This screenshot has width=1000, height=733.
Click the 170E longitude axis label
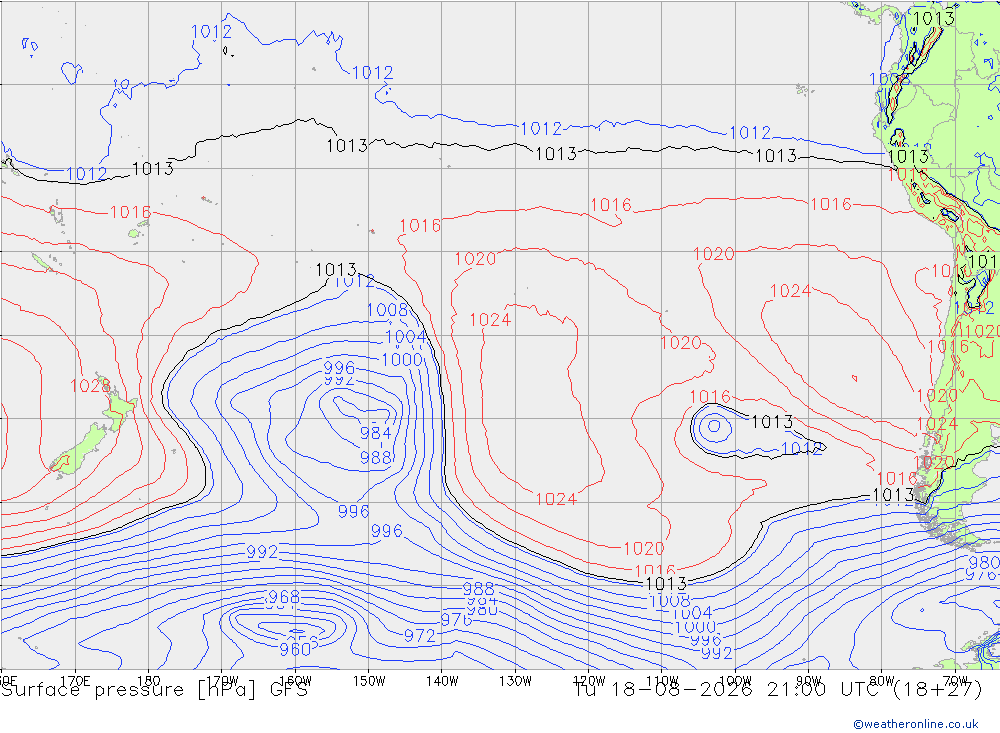75,680
